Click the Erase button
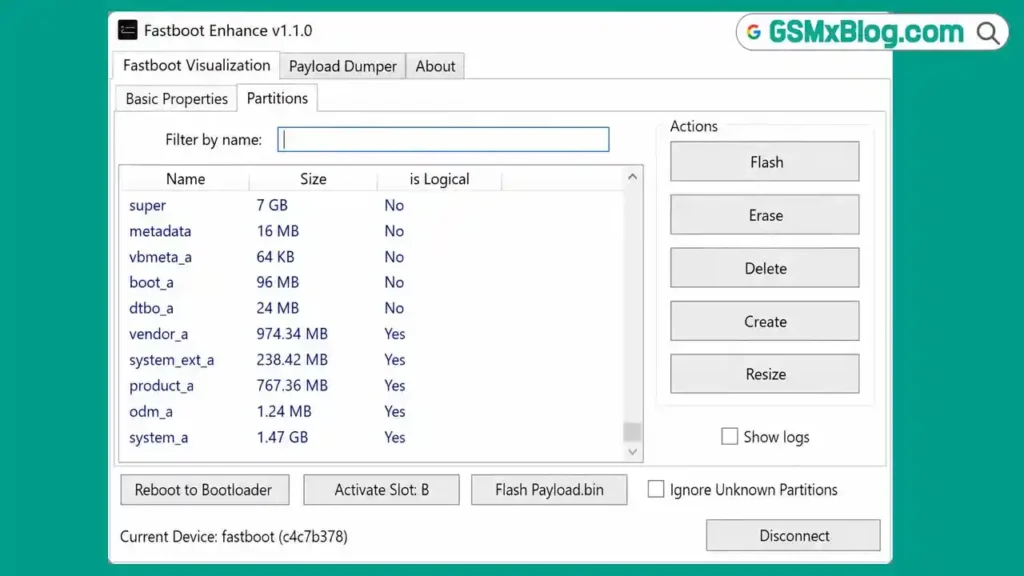Image resolution: width=1024 pixels, height=576 pixels. pos(765,215)
